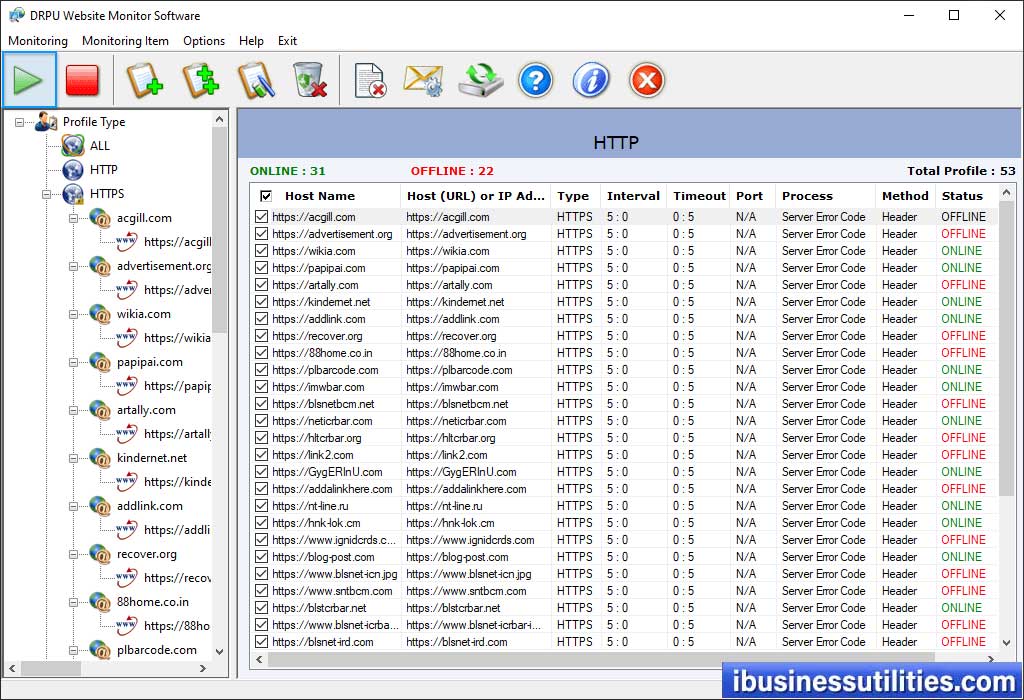Open about info blue i icon
Screen dimensions: 1024x700
pos(591,80)
